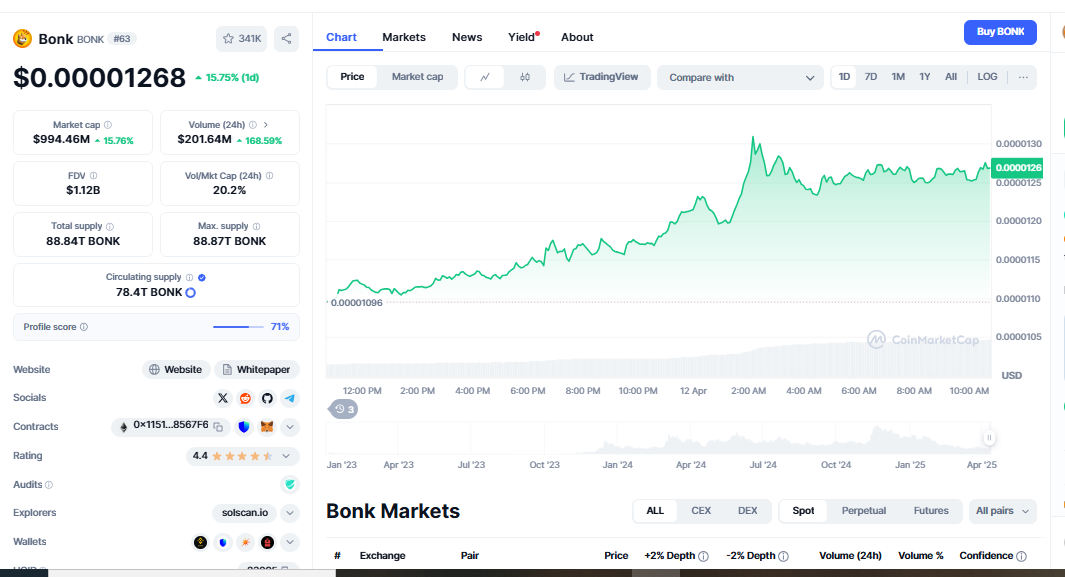Show info tooltip for FDV

(x=94, y=176)
